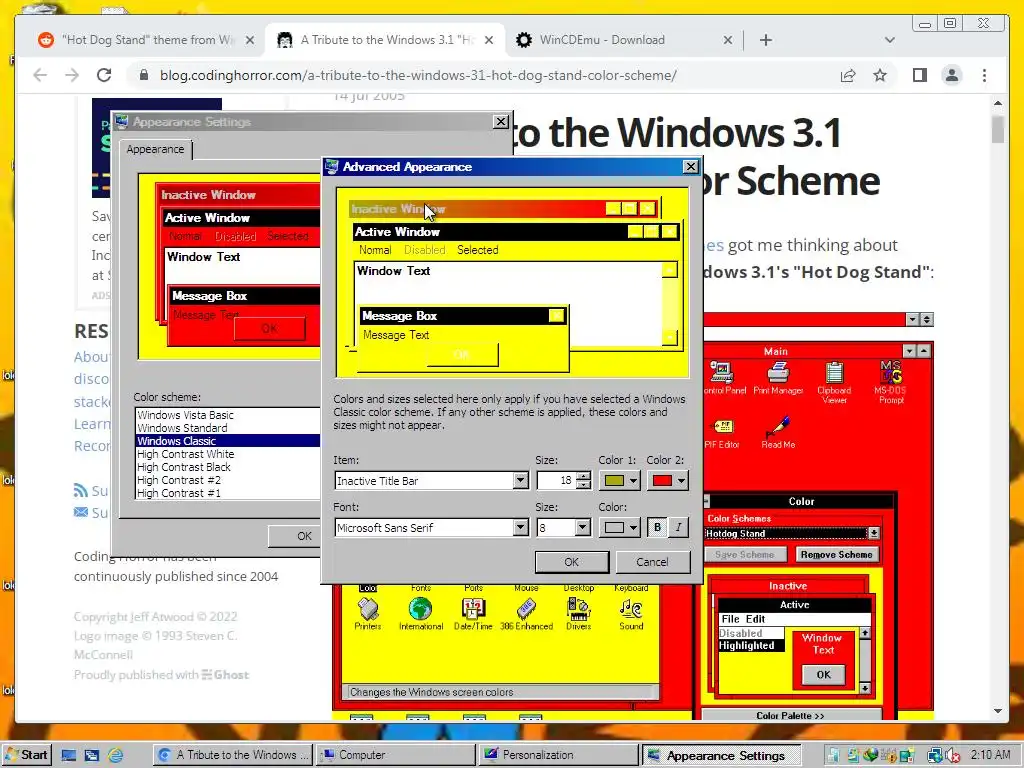Open the Chrome three-dot menu
Image resolution: width=1024 pixels, height=768 pixels.
point(984,75)
